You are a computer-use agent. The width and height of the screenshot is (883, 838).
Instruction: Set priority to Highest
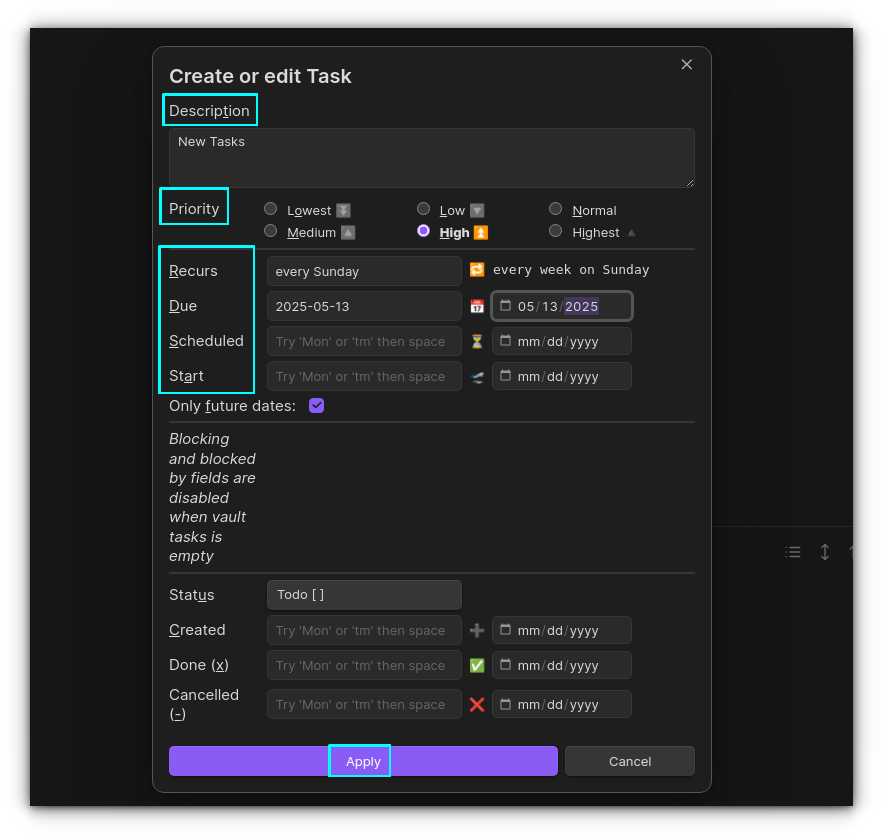point(556,231)
